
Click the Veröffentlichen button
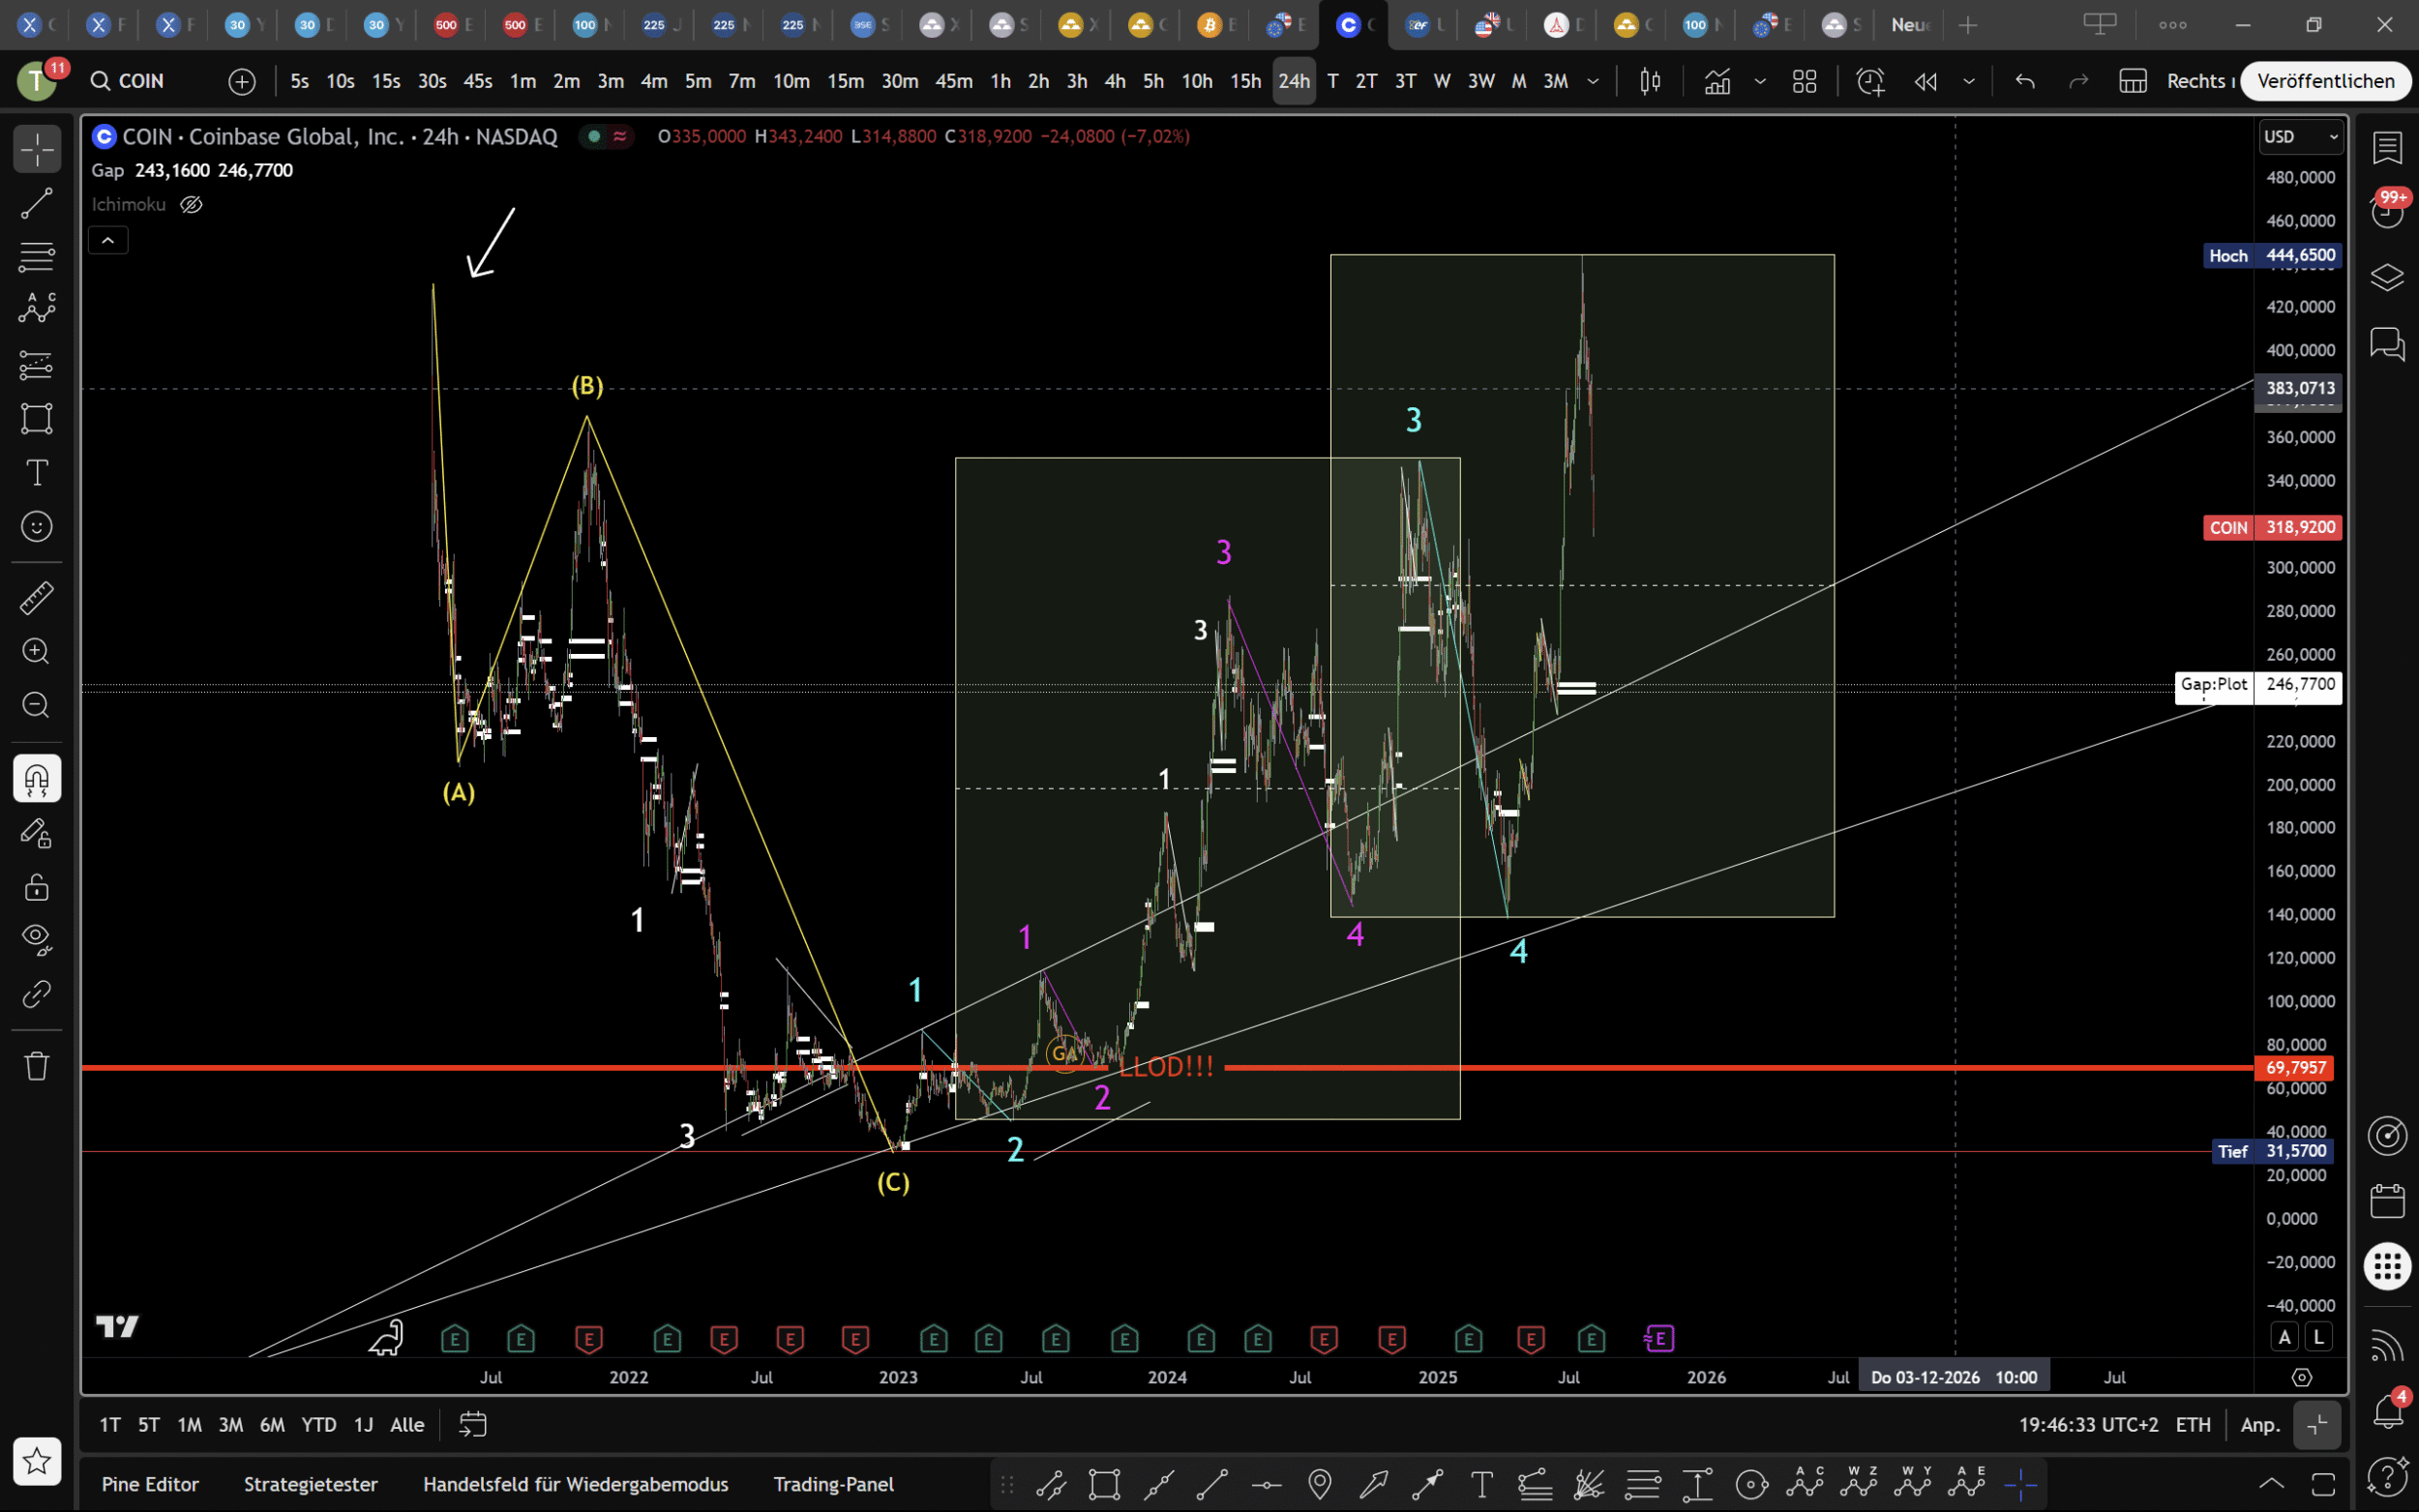(2325, 81)
